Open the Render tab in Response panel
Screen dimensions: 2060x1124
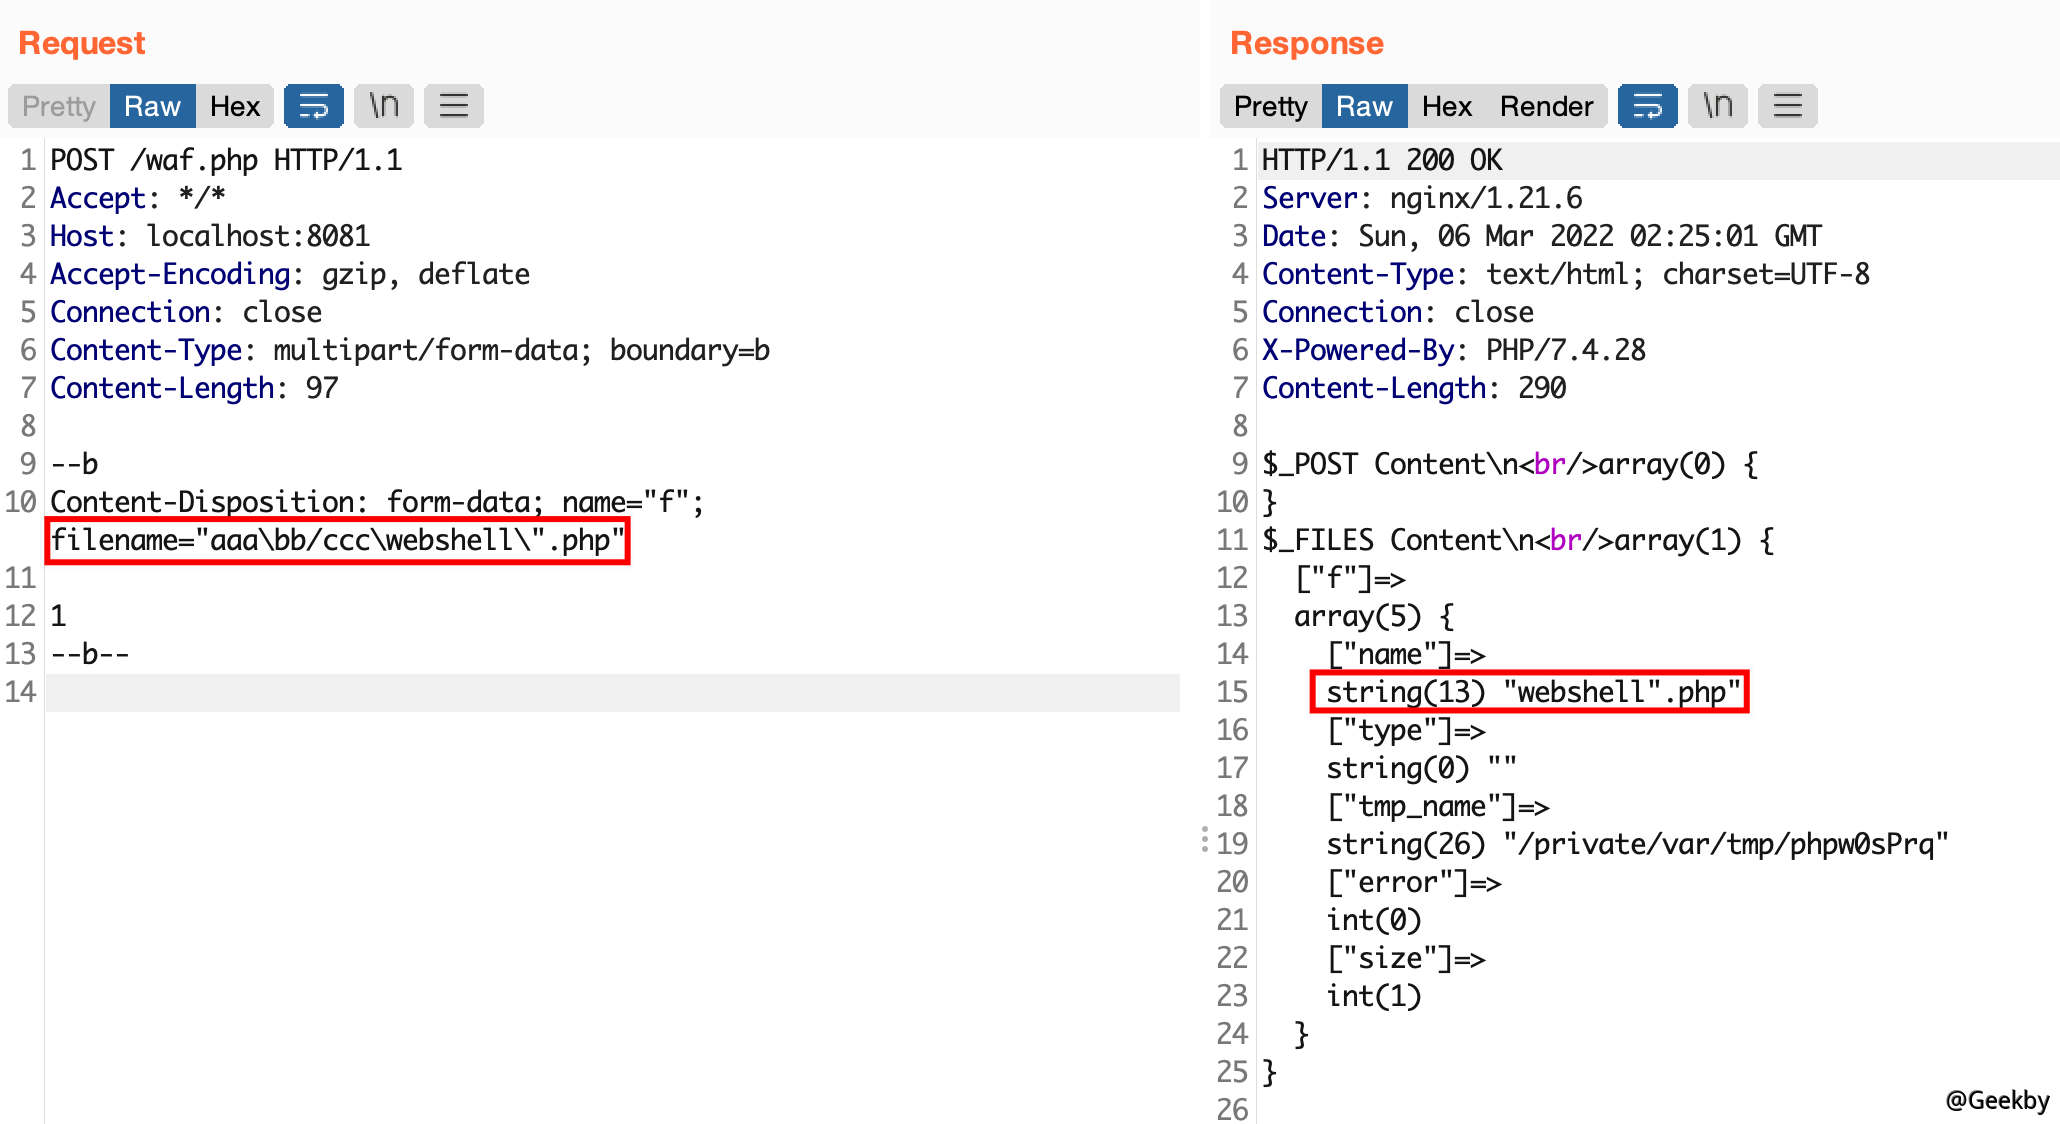pyautogui.click(x=1546, y=106)
